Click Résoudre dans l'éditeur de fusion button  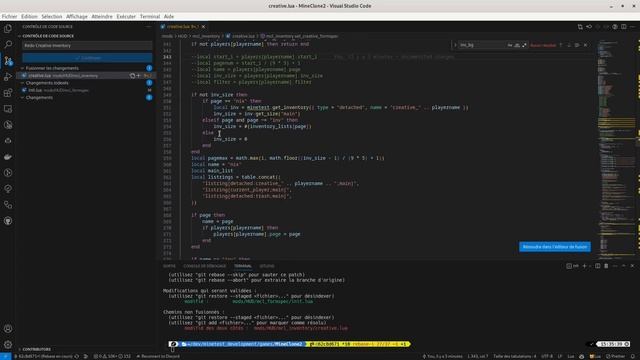(x=555, y=247)
